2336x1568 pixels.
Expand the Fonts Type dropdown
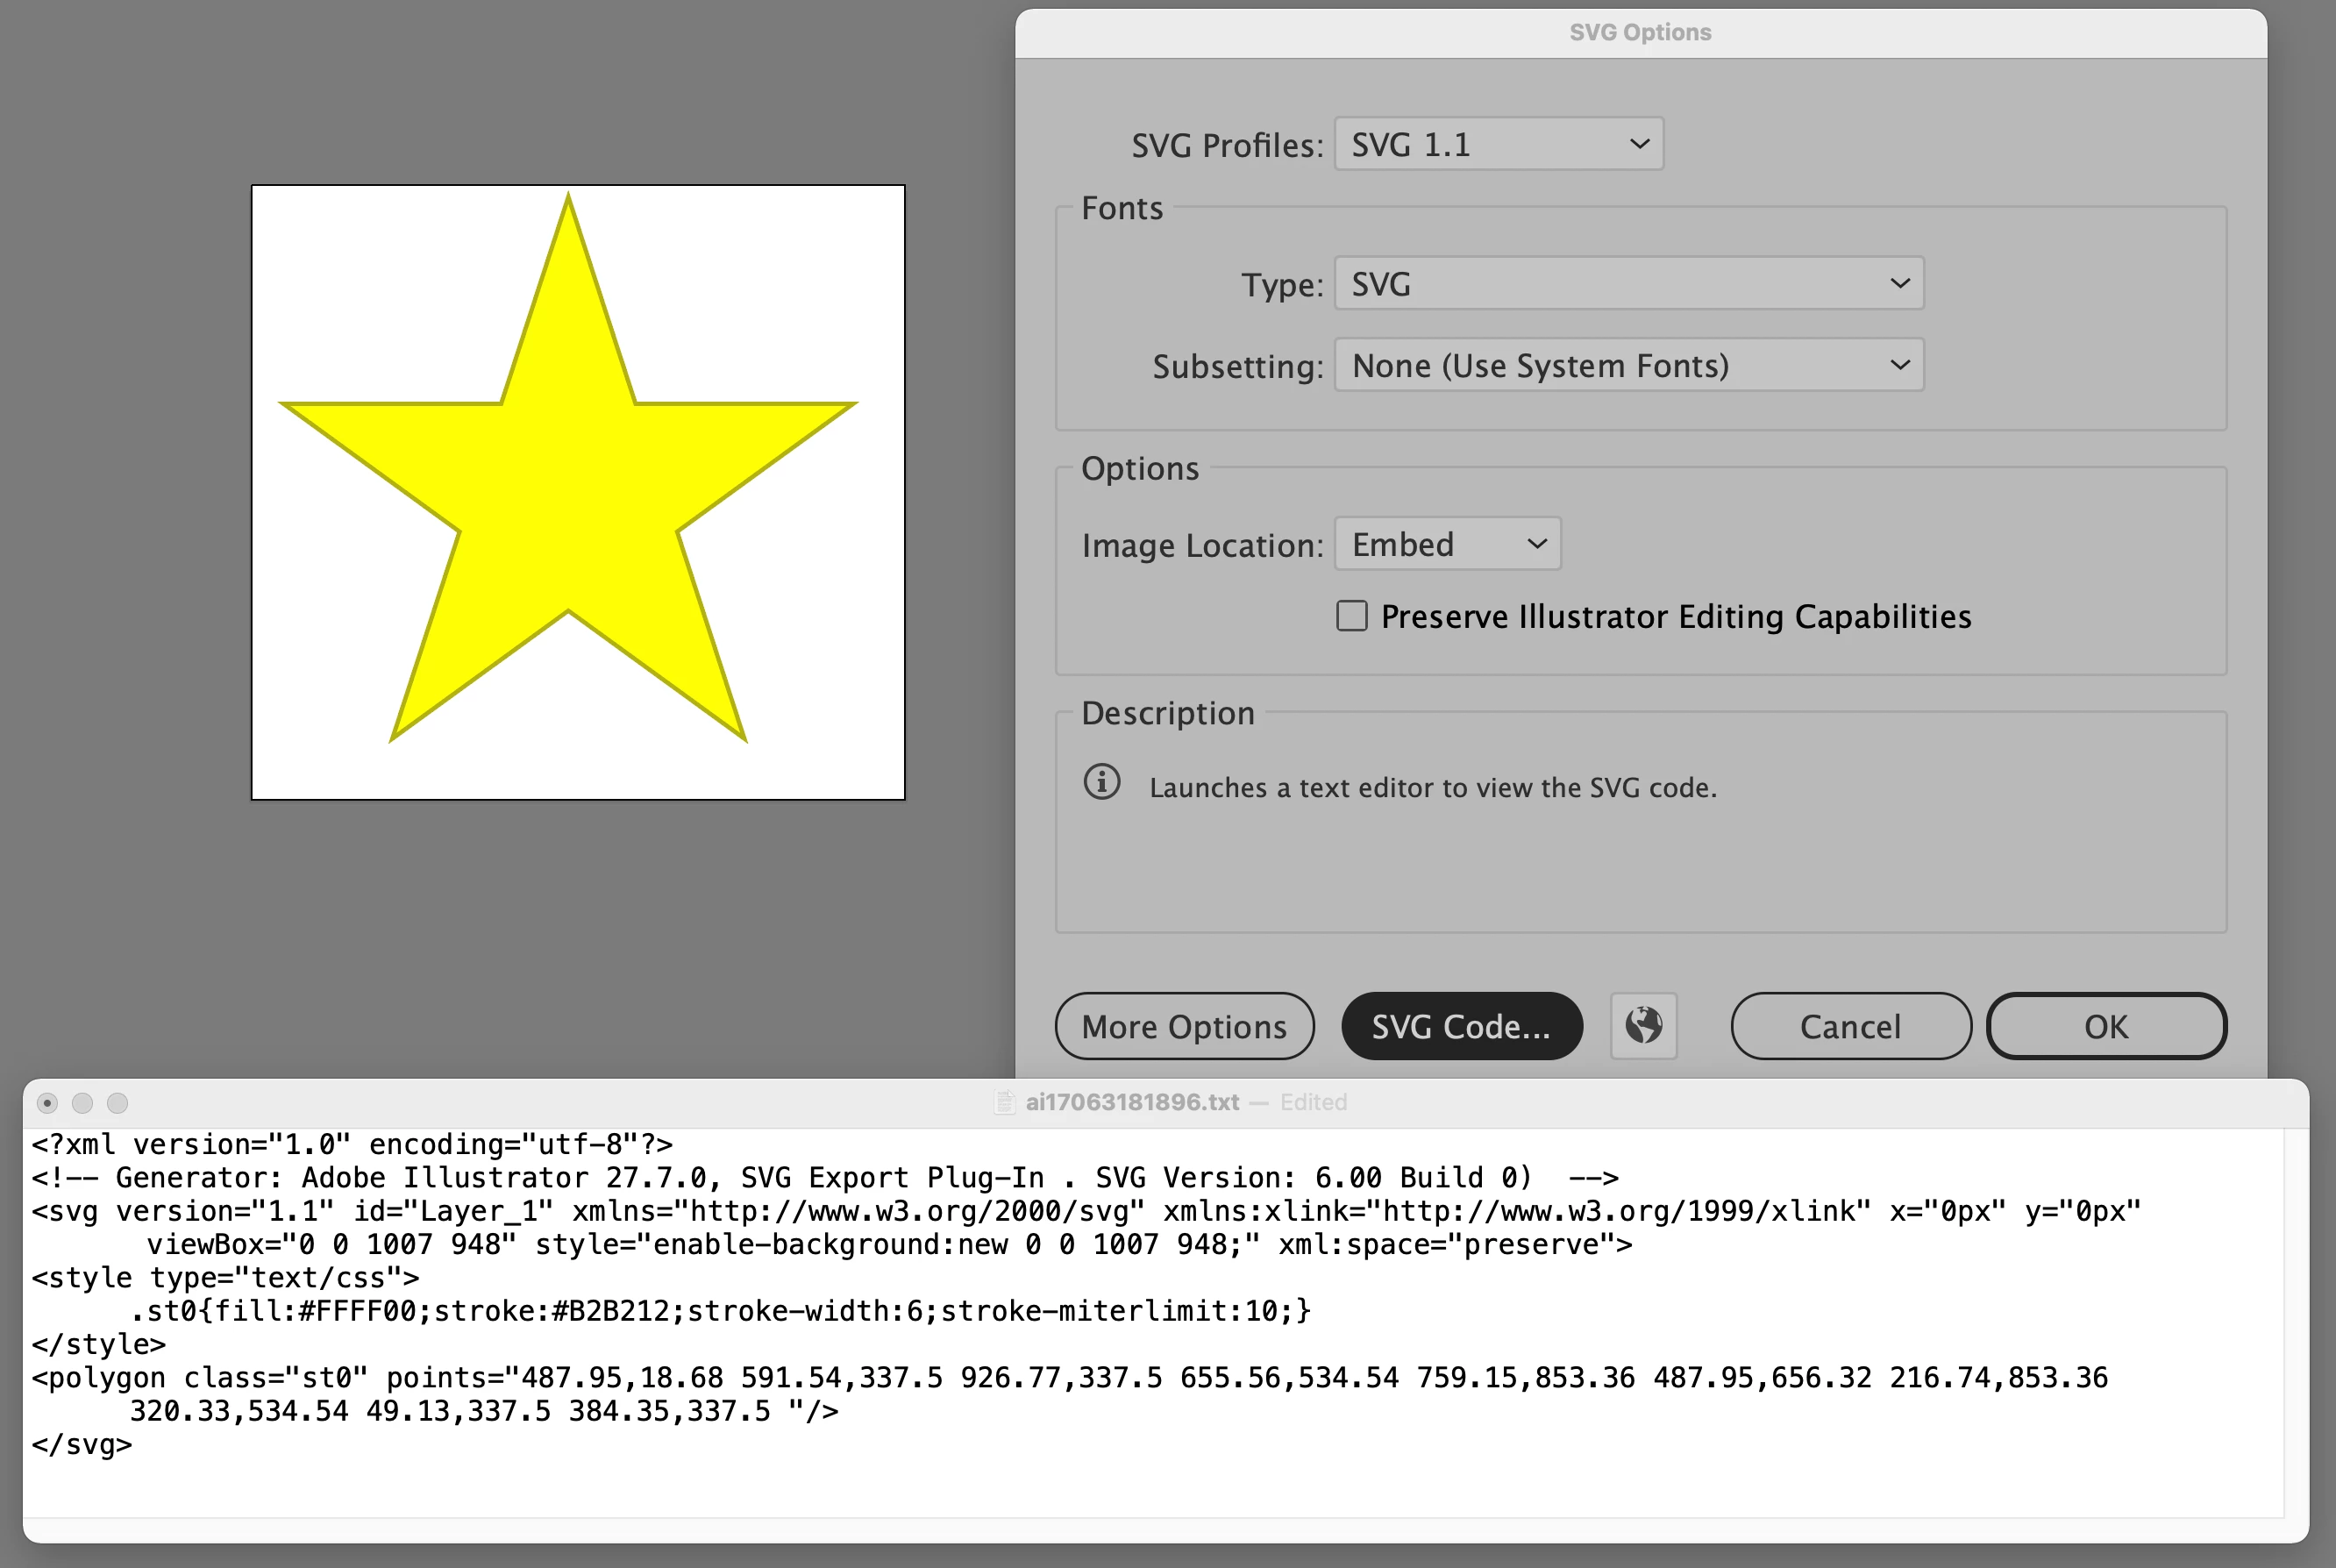1628,284
